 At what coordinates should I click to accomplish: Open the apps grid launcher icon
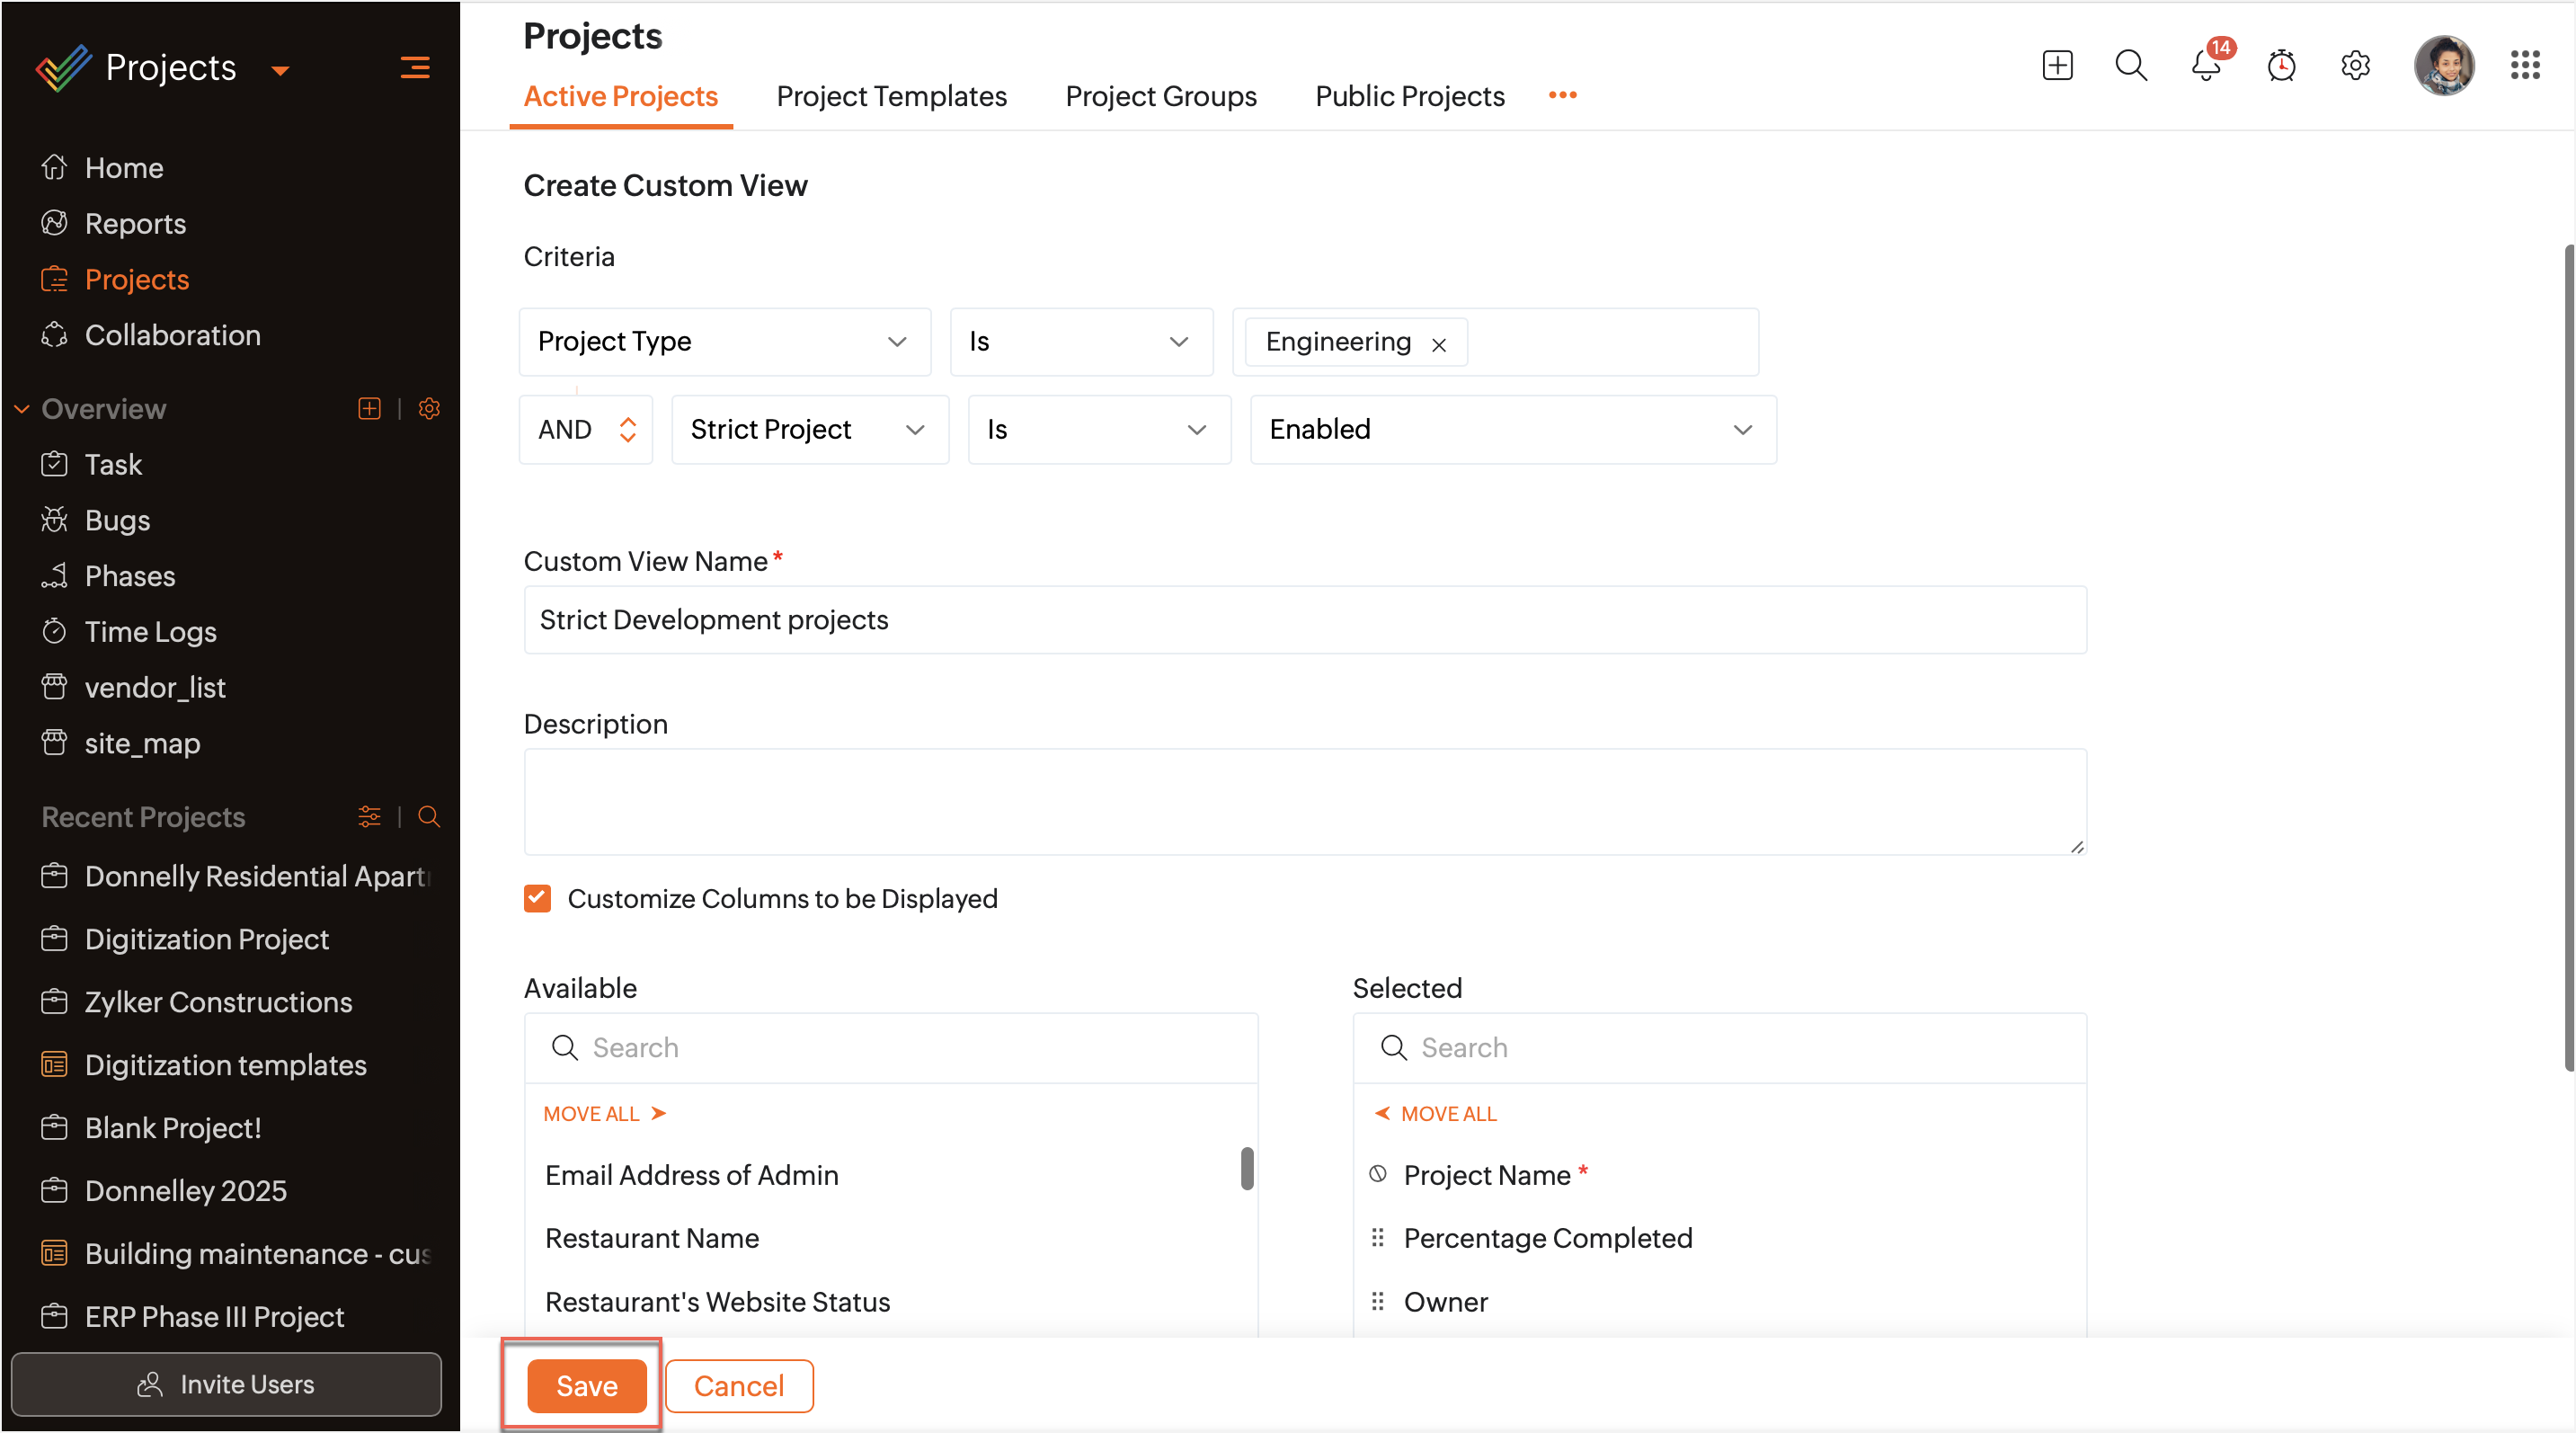(2524, 66)
